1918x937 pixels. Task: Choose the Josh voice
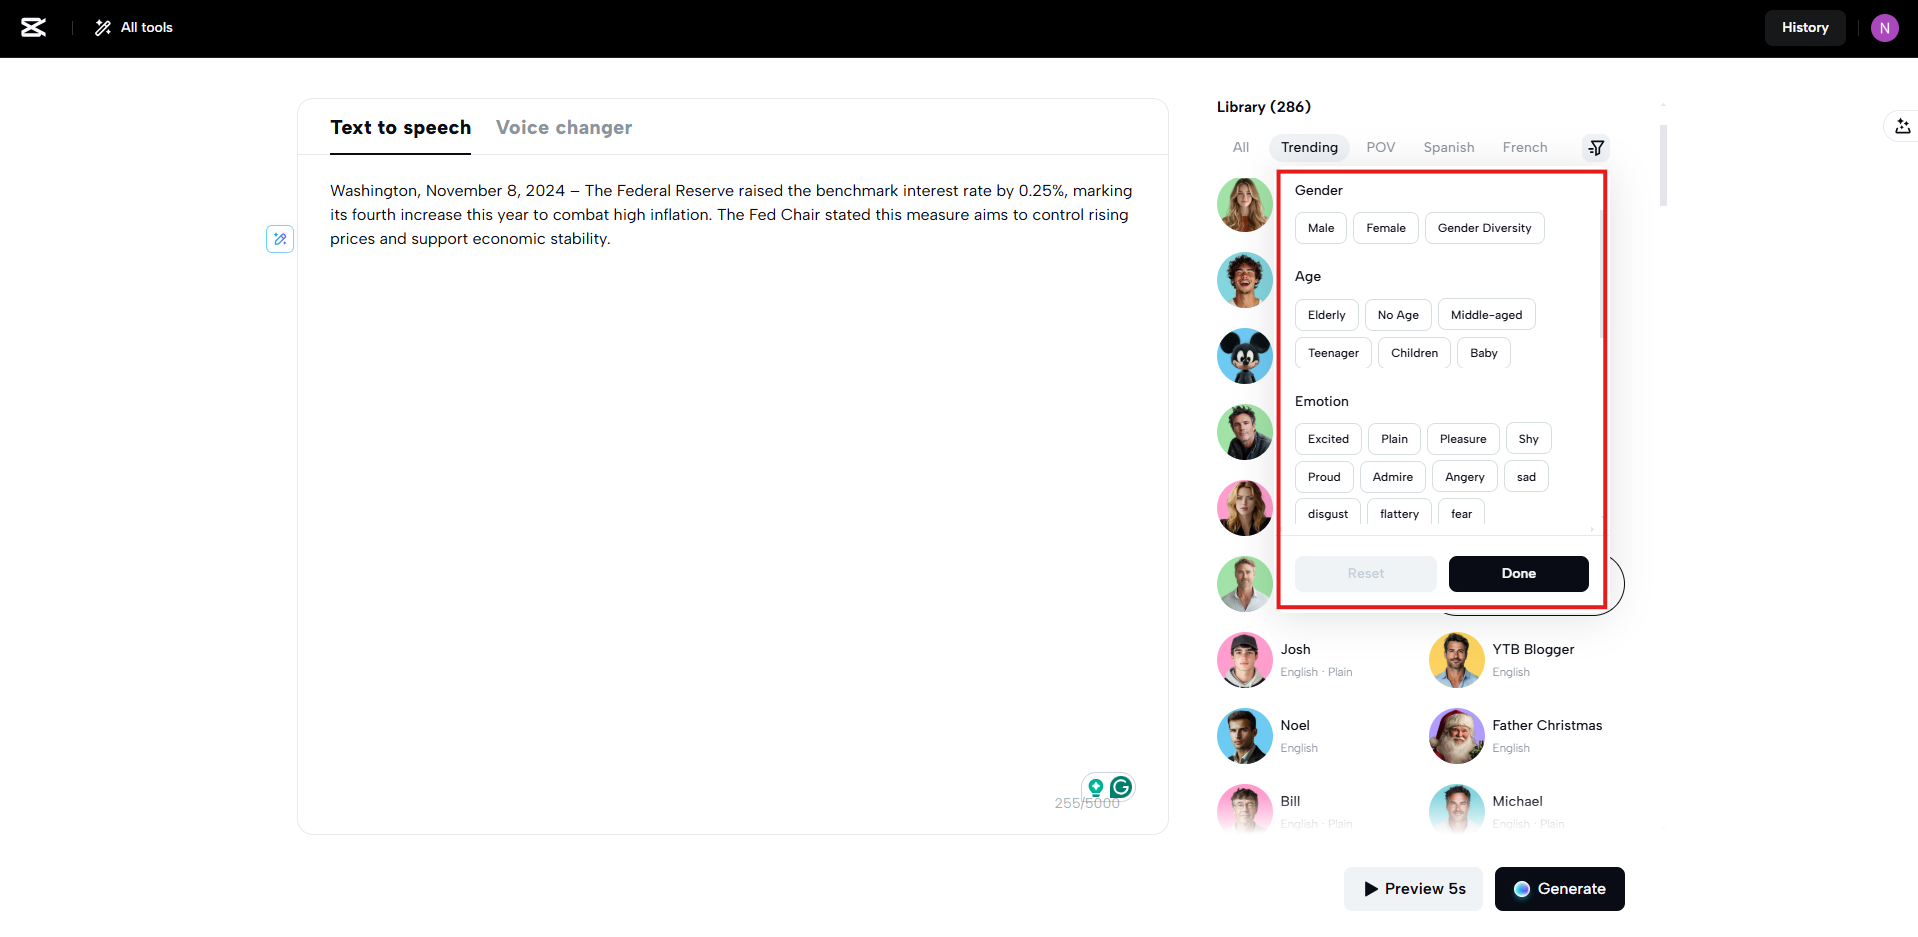[x=1315, y=660]
